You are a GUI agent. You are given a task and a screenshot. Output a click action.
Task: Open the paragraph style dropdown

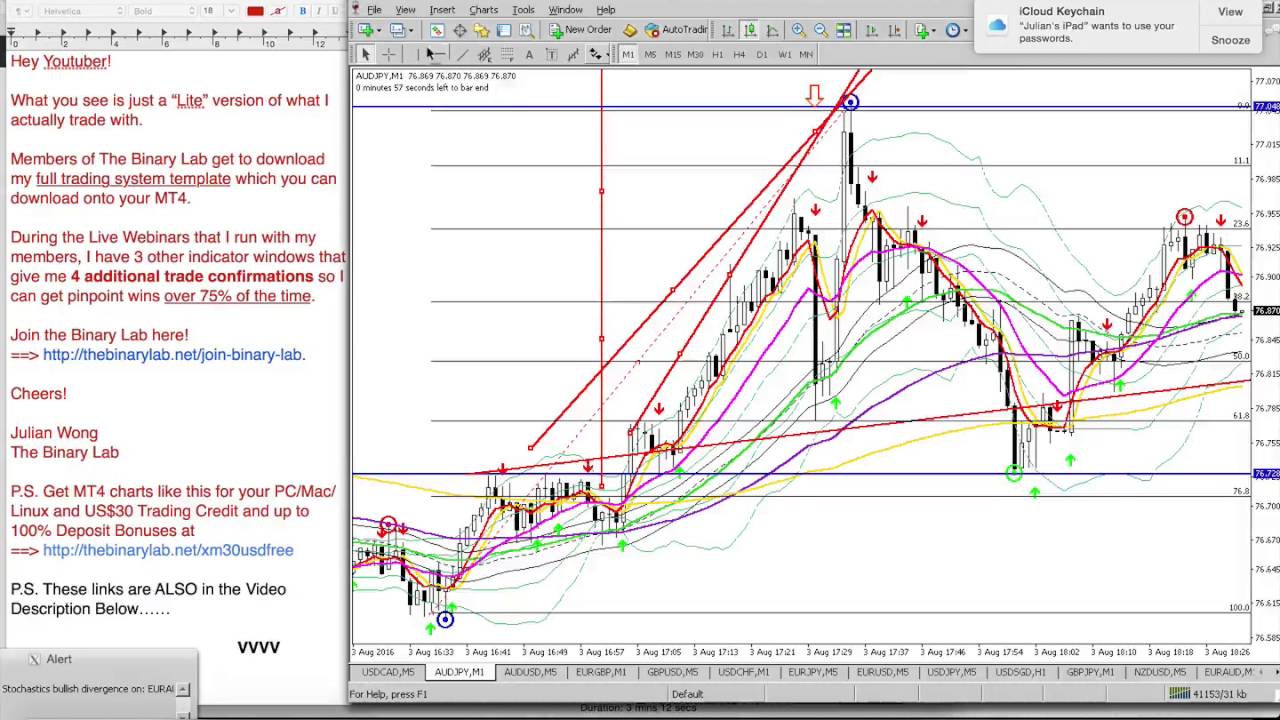click(x=20, y=11)
